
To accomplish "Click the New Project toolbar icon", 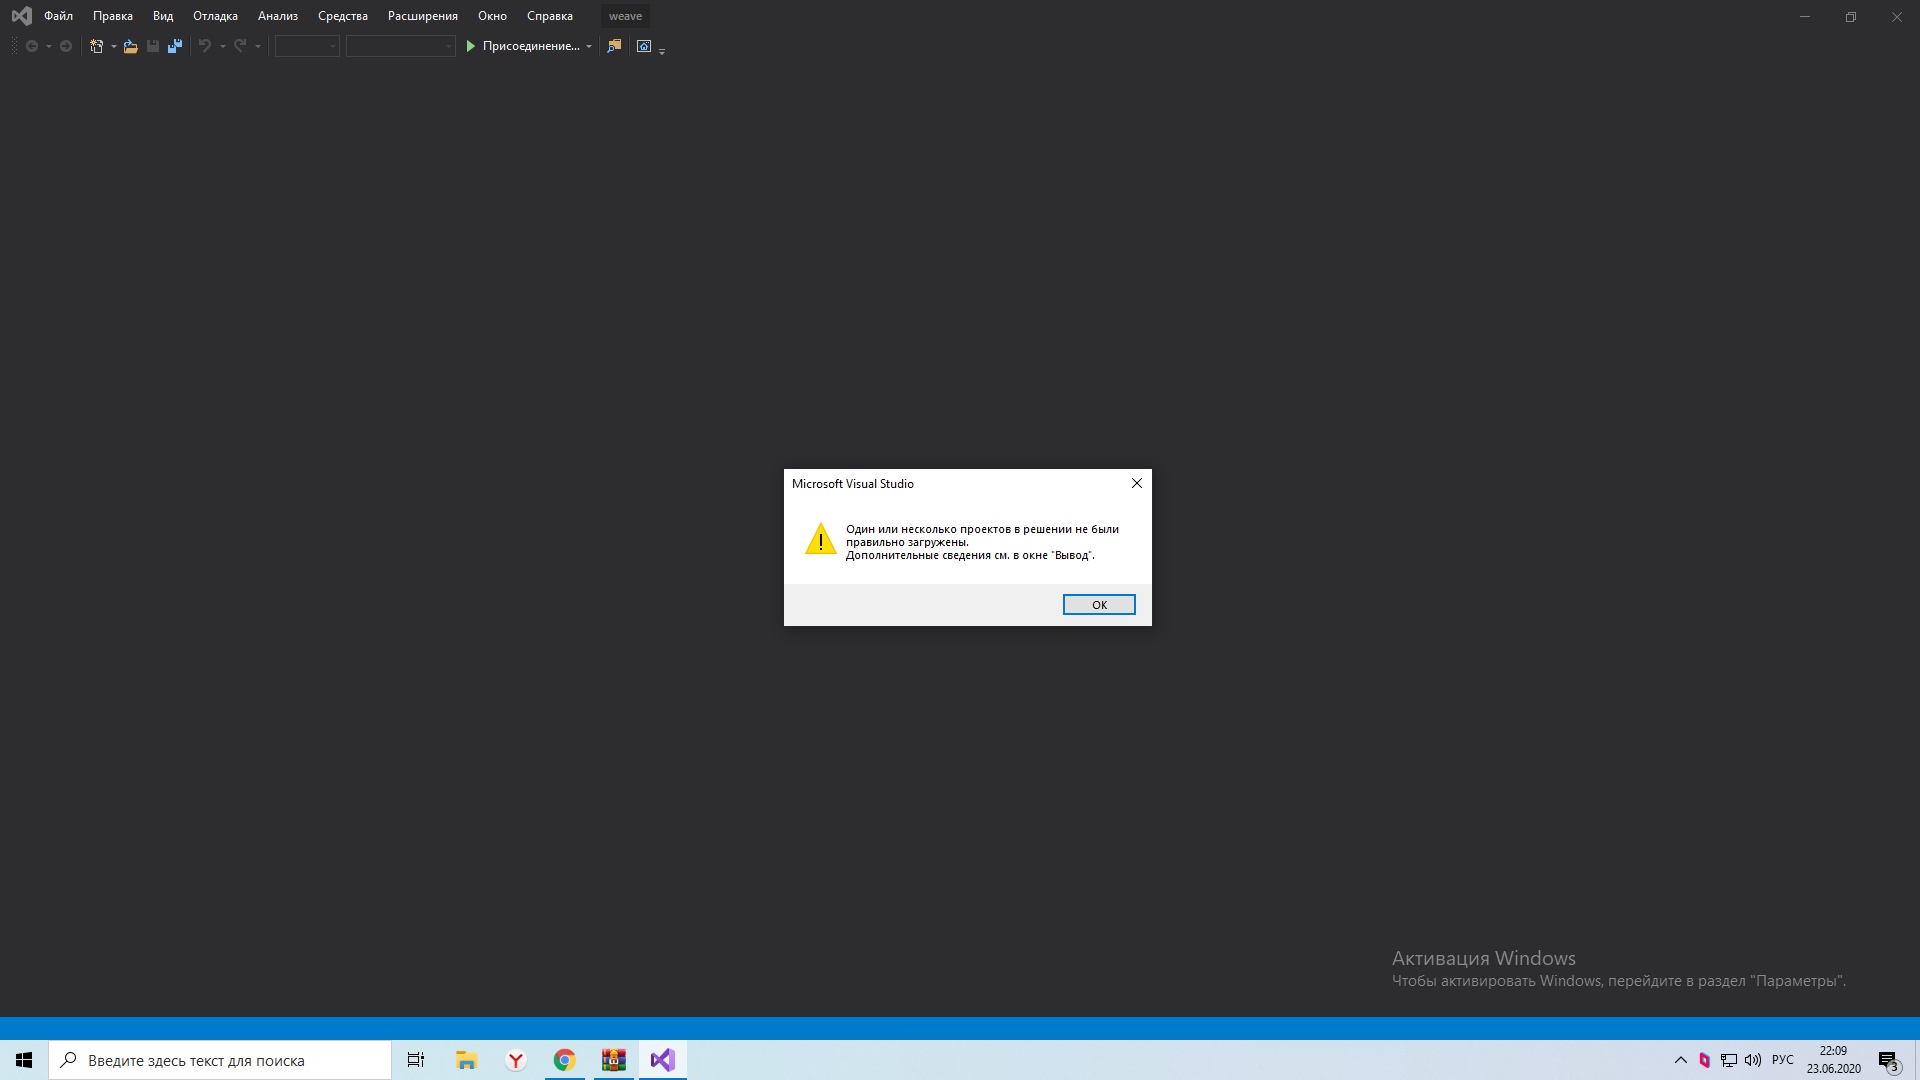I will click(96, 46).
